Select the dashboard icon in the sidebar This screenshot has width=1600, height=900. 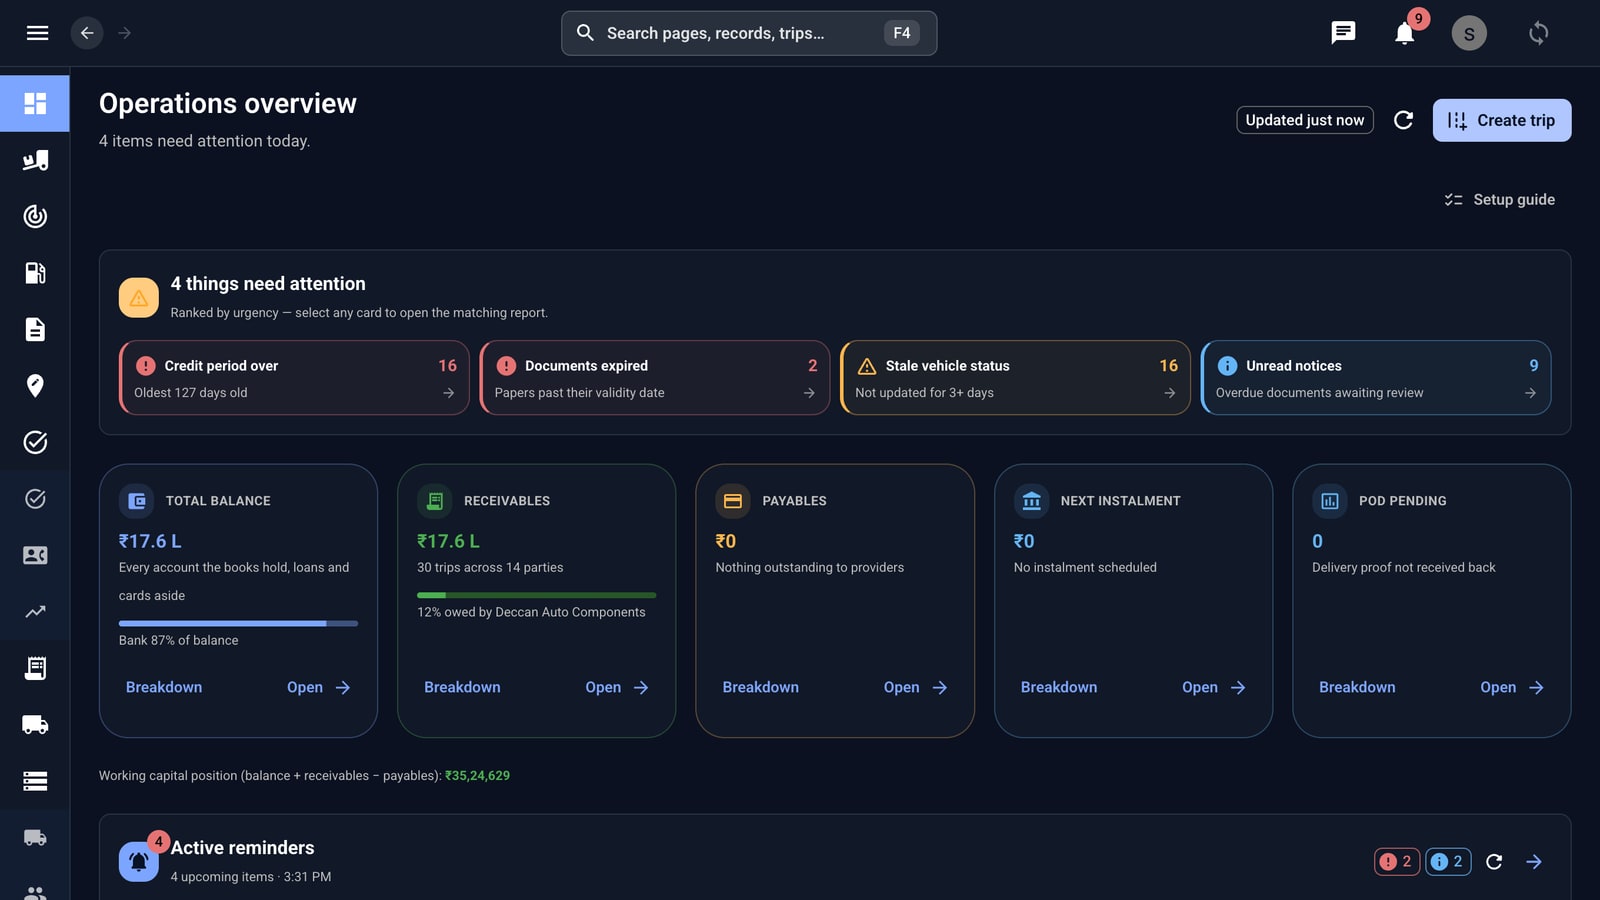[35, 103]
